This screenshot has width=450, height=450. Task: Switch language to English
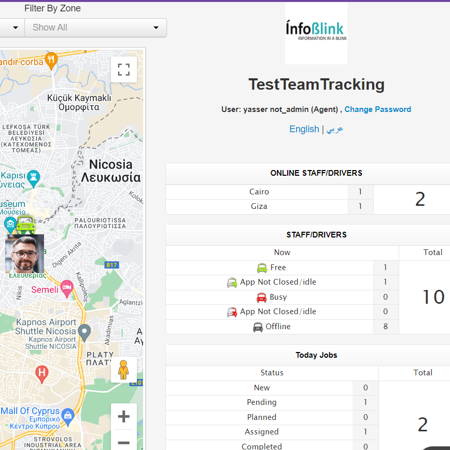[x=304, y=129]
